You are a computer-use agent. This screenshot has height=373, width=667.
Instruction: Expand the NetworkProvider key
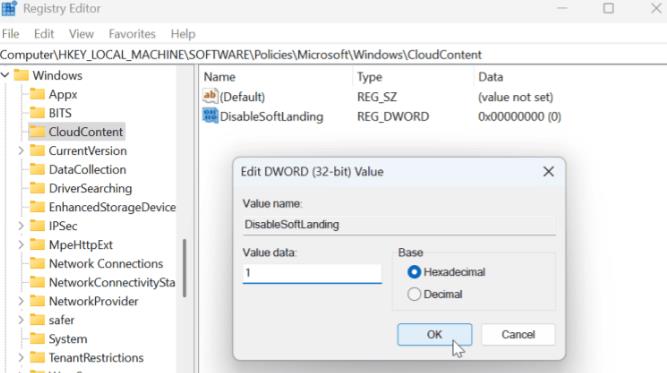tap(21, 301)
